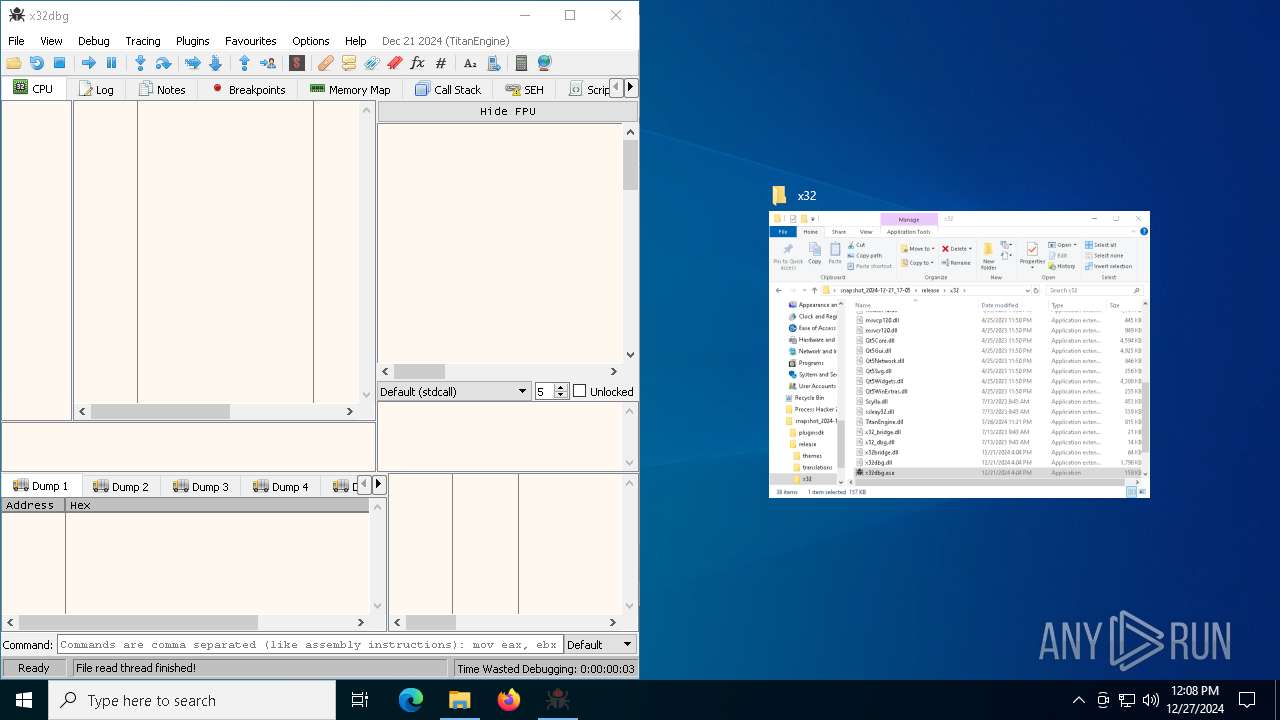
Task: Open Firefox from the taskbar
Action: click(509, 700)
